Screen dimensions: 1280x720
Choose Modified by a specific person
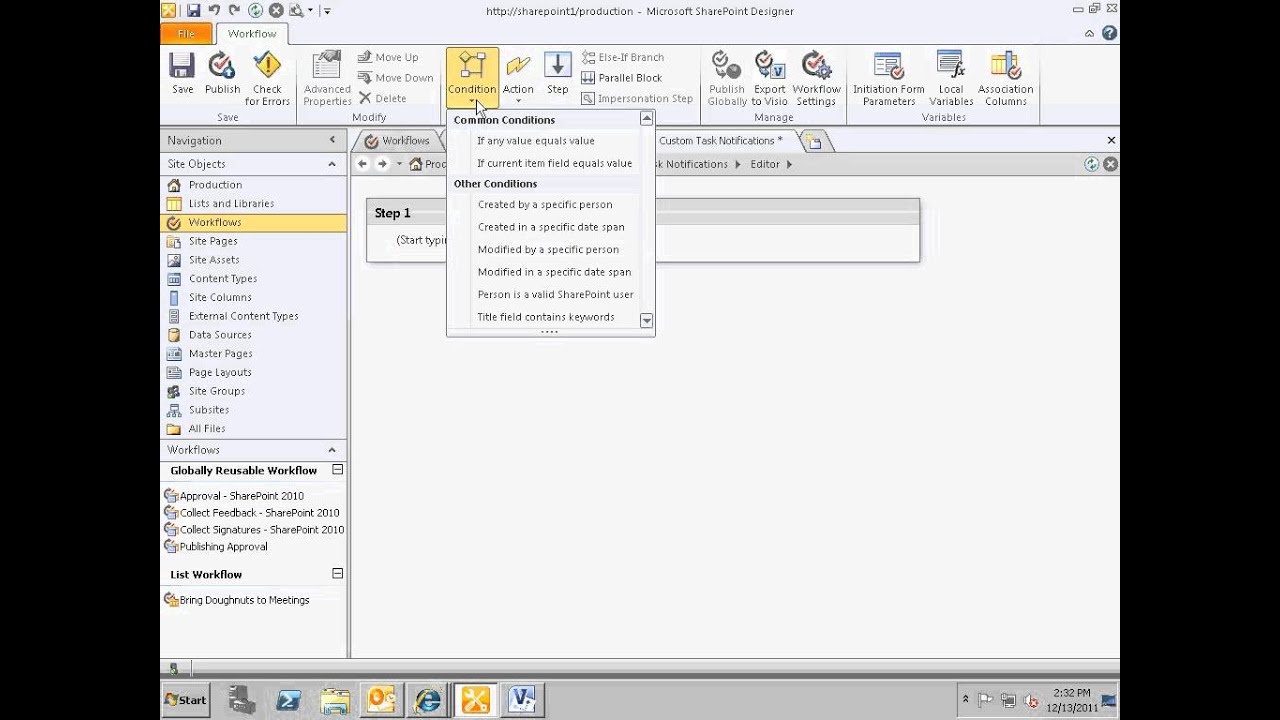550,250
